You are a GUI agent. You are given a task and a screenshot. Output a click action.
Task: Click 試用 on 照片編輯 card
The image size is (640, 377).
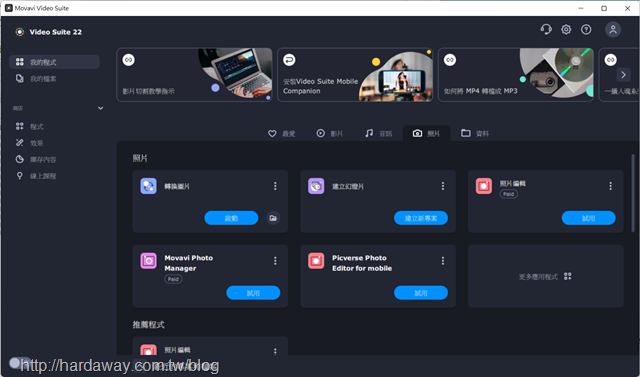point(589,218)
